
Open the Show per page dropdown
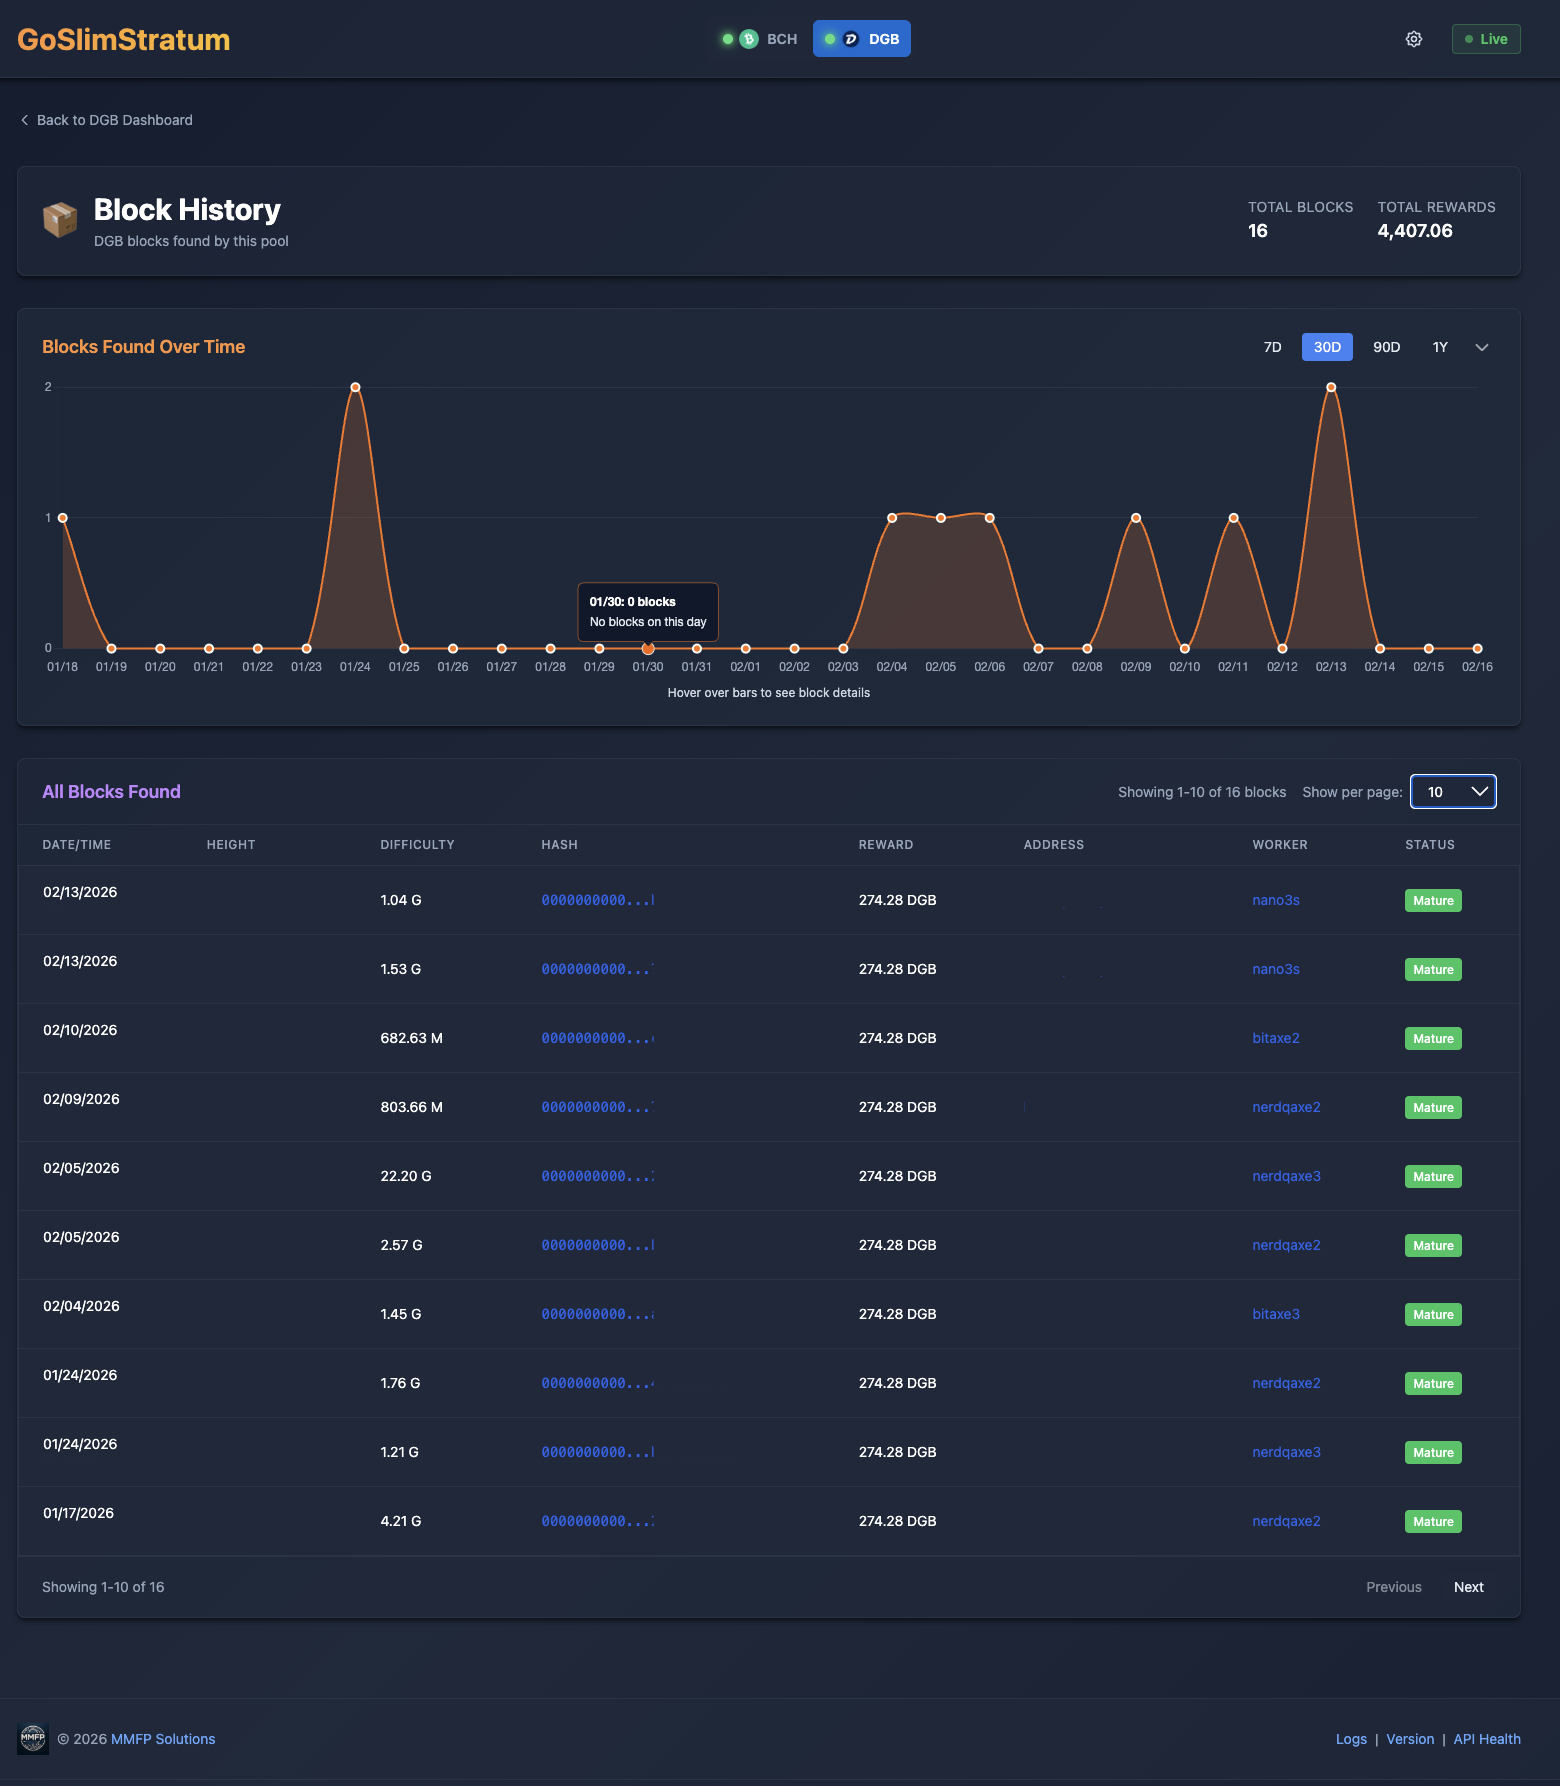coord(1453,792)
